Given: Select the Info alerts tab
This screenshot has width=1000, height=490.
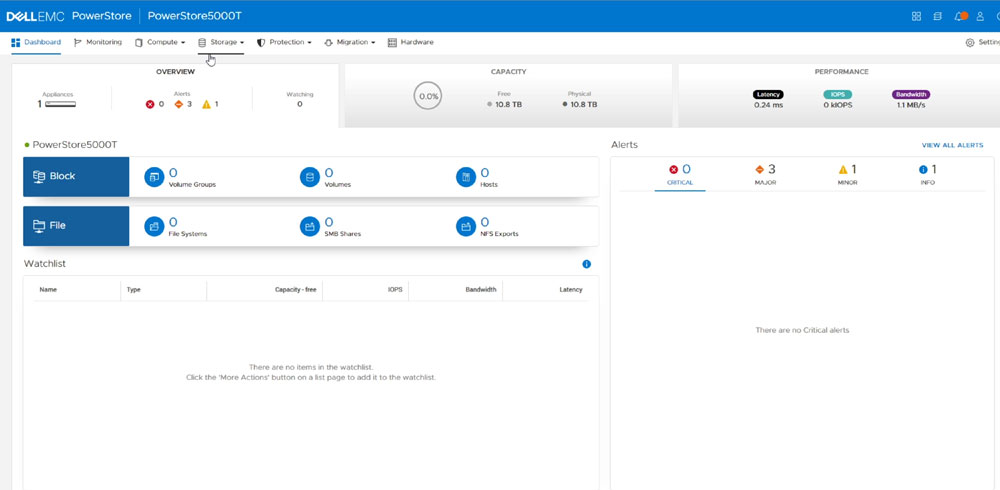Looking at the screenshot, I should [x=927, y=175].
